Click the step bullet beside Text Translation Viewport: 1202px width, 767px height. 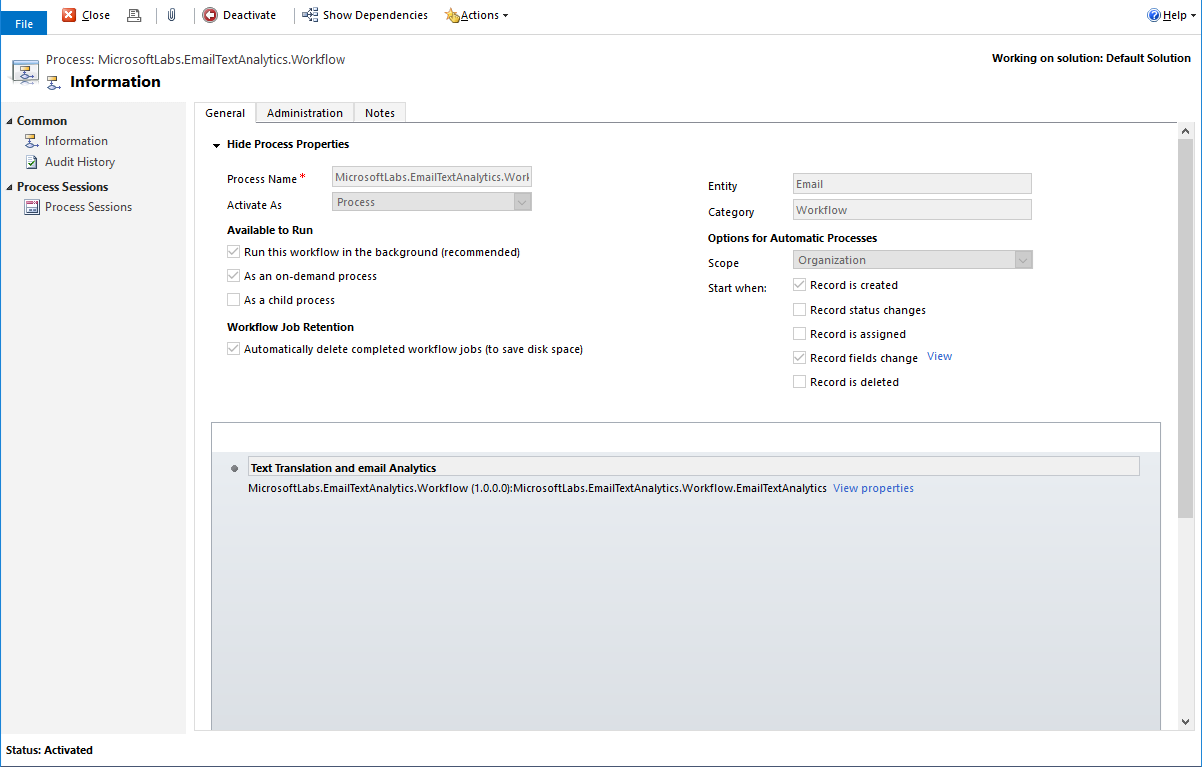pos(235,468)
